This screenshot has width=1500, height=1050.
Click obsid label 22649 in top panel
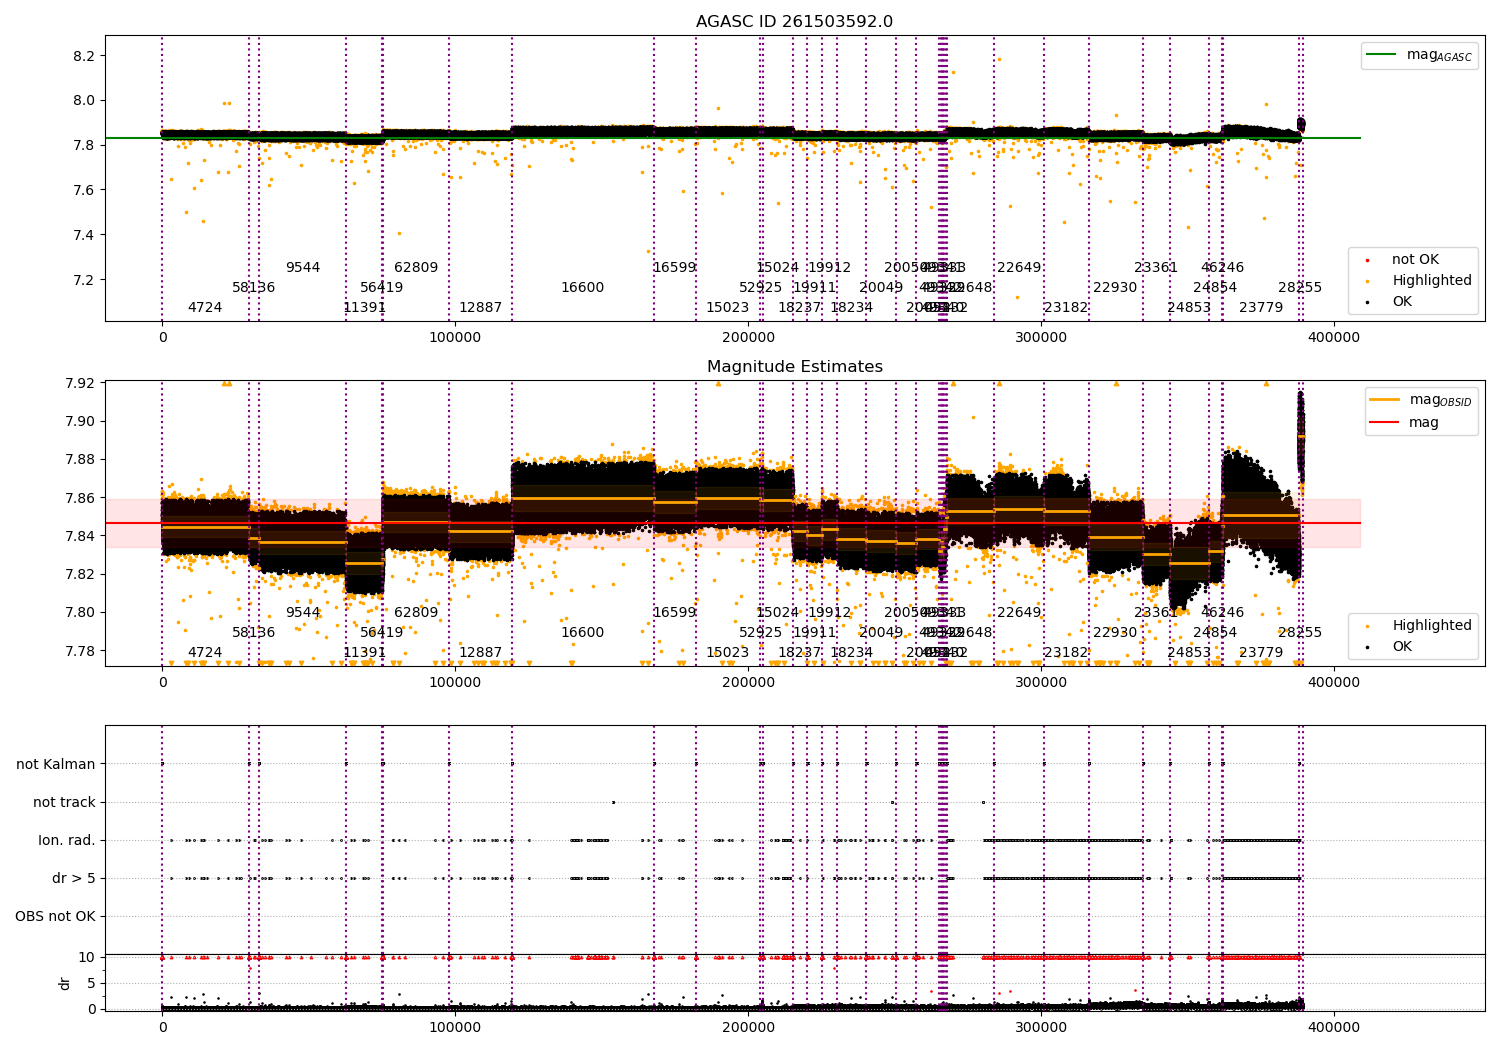click(1019, 268)
